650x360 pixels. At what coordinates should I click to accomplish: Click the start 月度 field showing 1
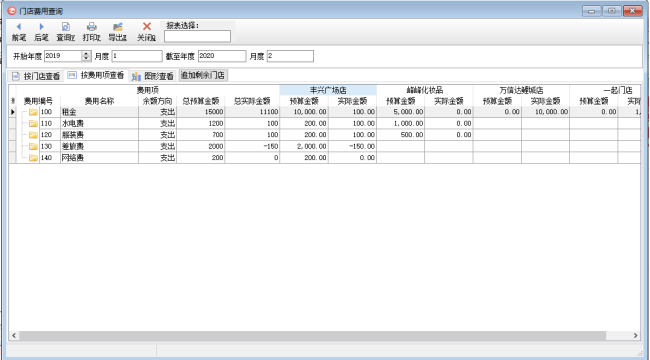137,56
